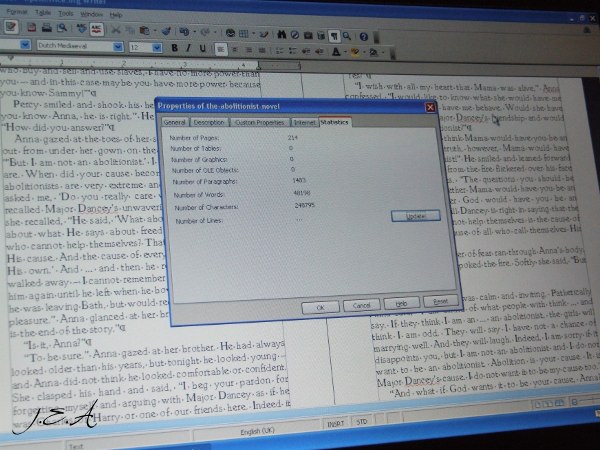Open the Tools menu
600x450 pixels.
[x=65, y=13]
